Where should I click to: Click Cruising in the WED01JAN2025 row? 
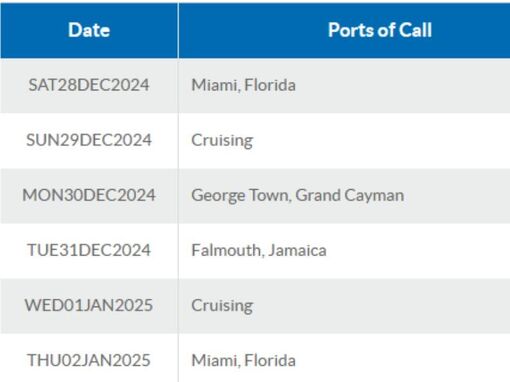coord(222,306)
